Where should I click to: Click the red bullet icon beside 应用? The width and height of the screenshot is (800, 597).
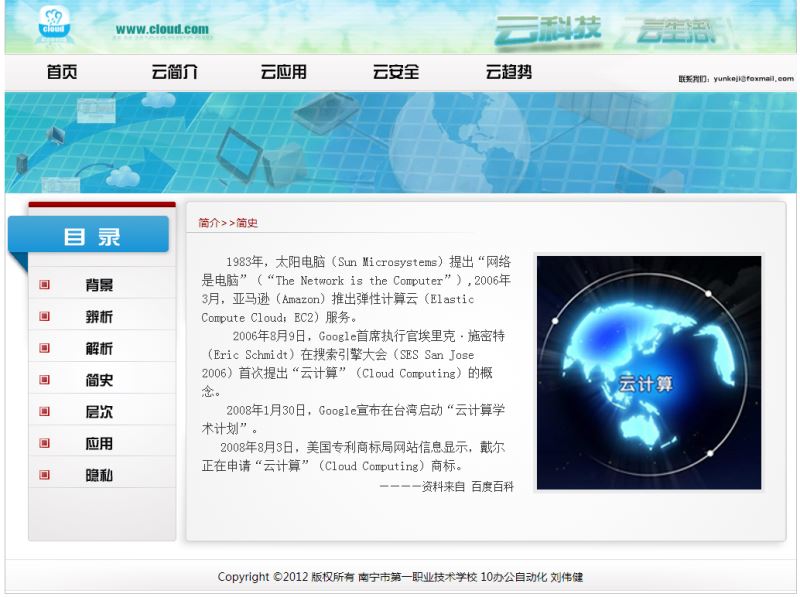click(44, 443)
